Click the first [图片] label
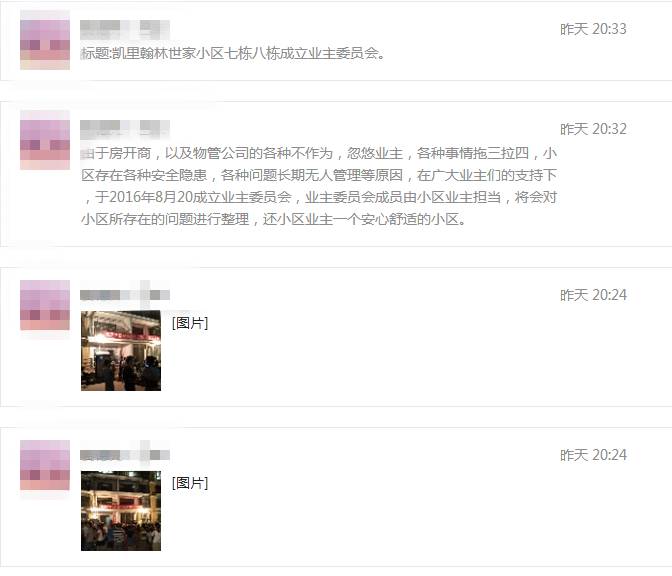This screenshot has width=672, height=576. tap(190, 323)
